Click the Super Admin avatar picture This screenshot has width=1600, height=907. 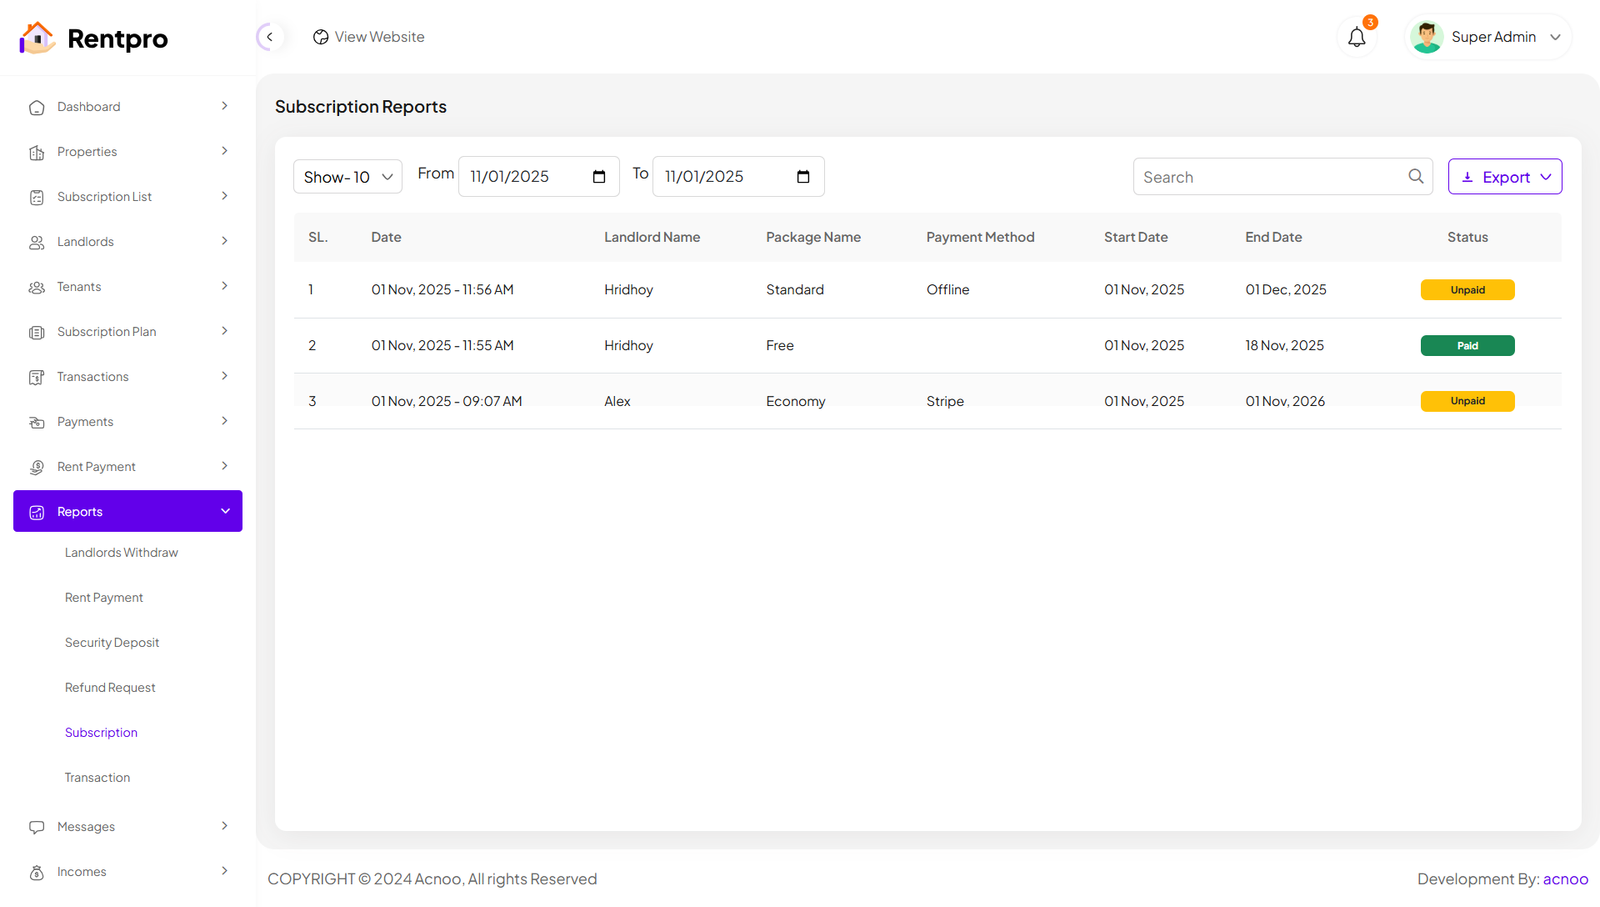[x=1426, y=37]
